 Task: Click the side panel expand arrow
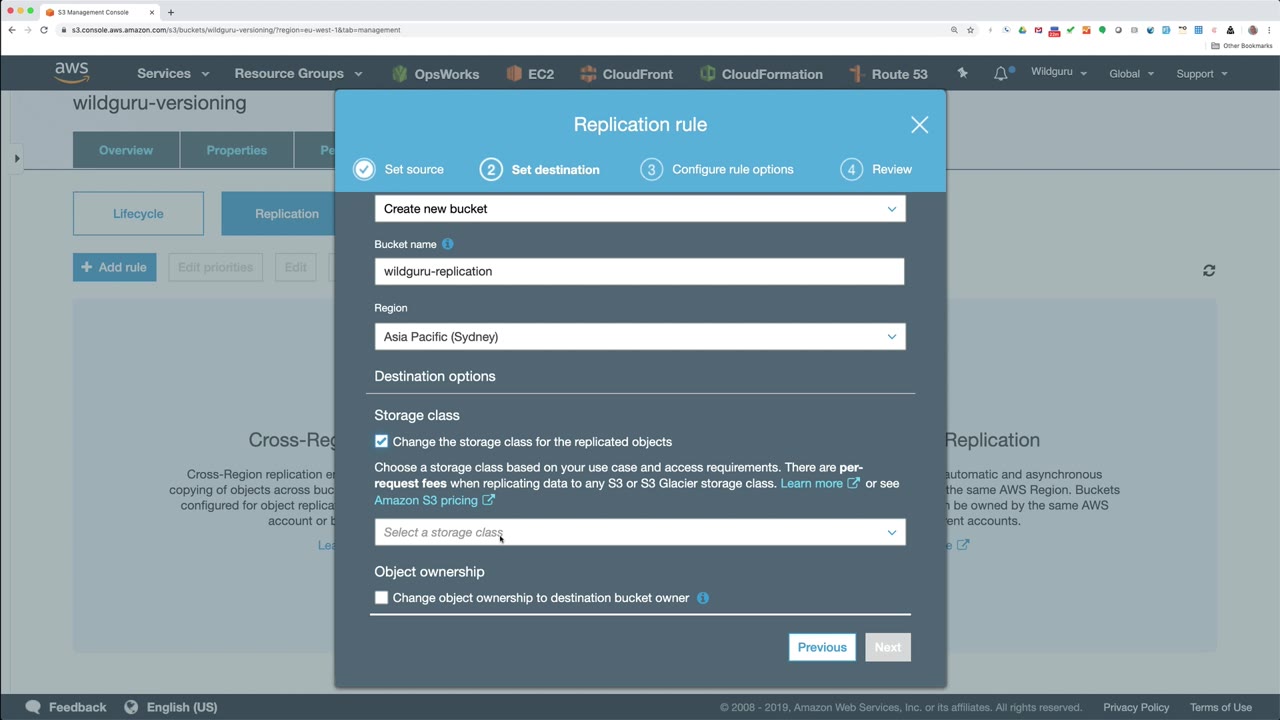(17, 158)
